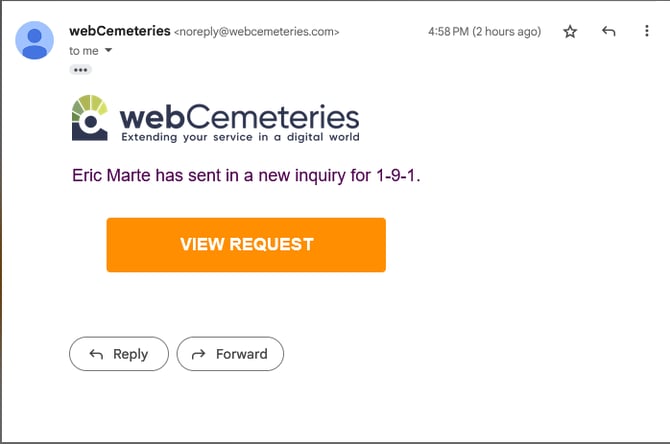The image size is (670, 444).
Task: Click the Reply button below the message
Action: [119, 354]
